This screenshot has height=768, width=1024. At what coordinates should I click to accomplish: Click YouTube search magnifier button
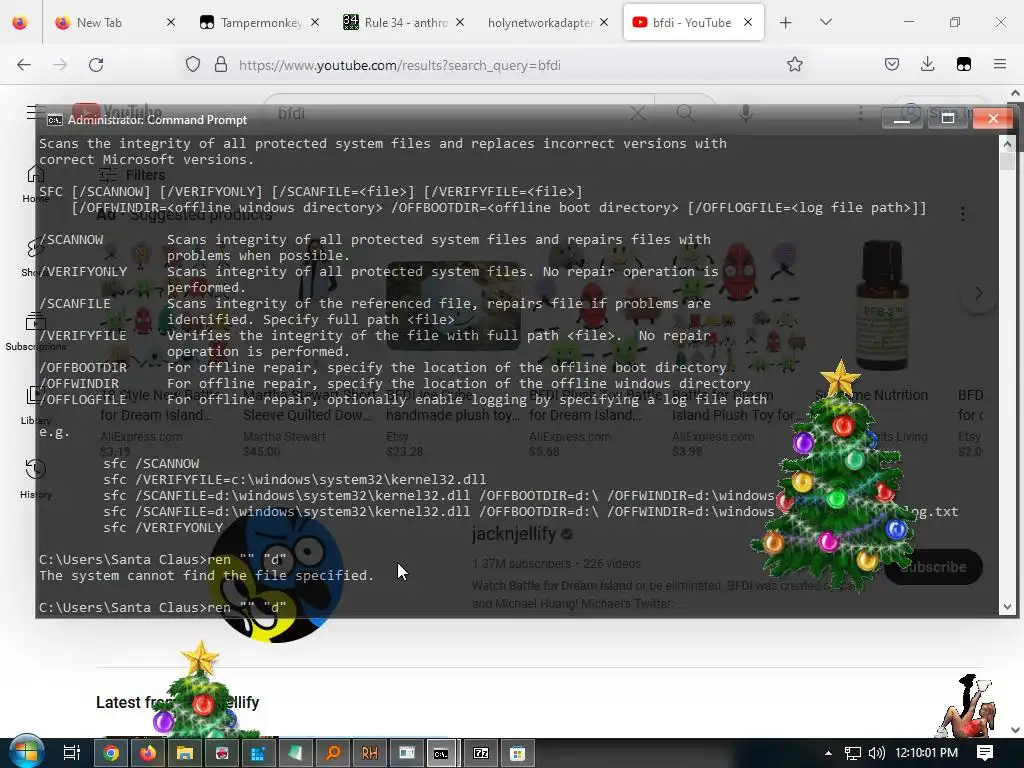click(686, 113)
